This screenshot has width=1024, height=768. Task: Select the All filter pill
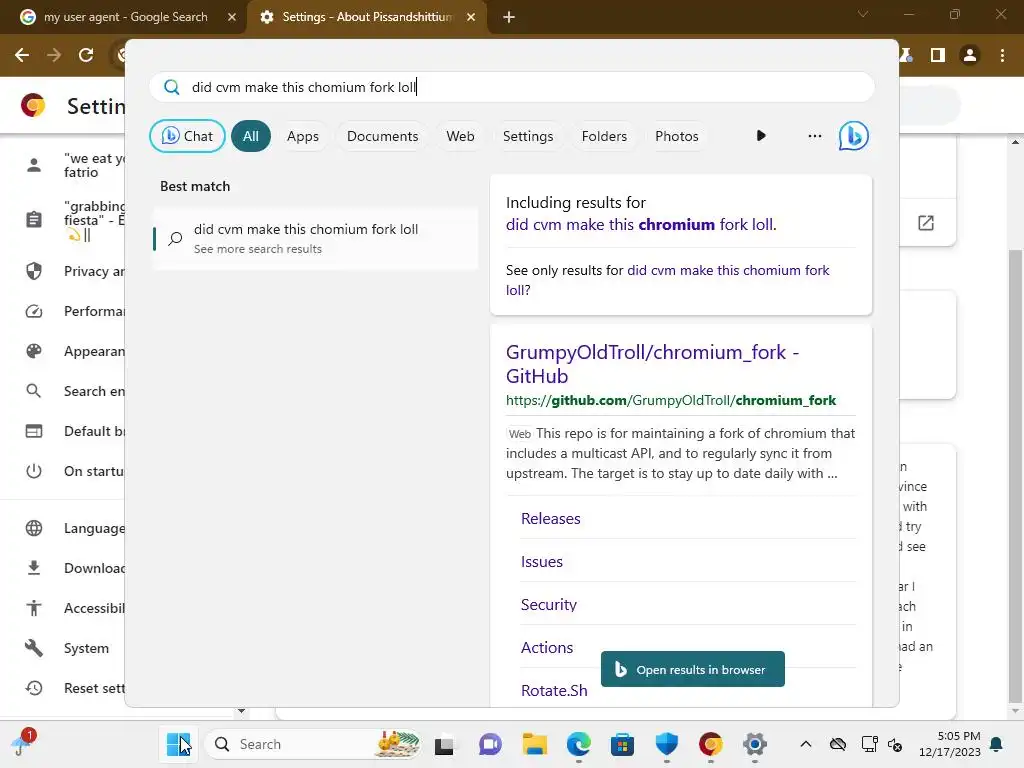pyautogui.click(x=251, y=136)
